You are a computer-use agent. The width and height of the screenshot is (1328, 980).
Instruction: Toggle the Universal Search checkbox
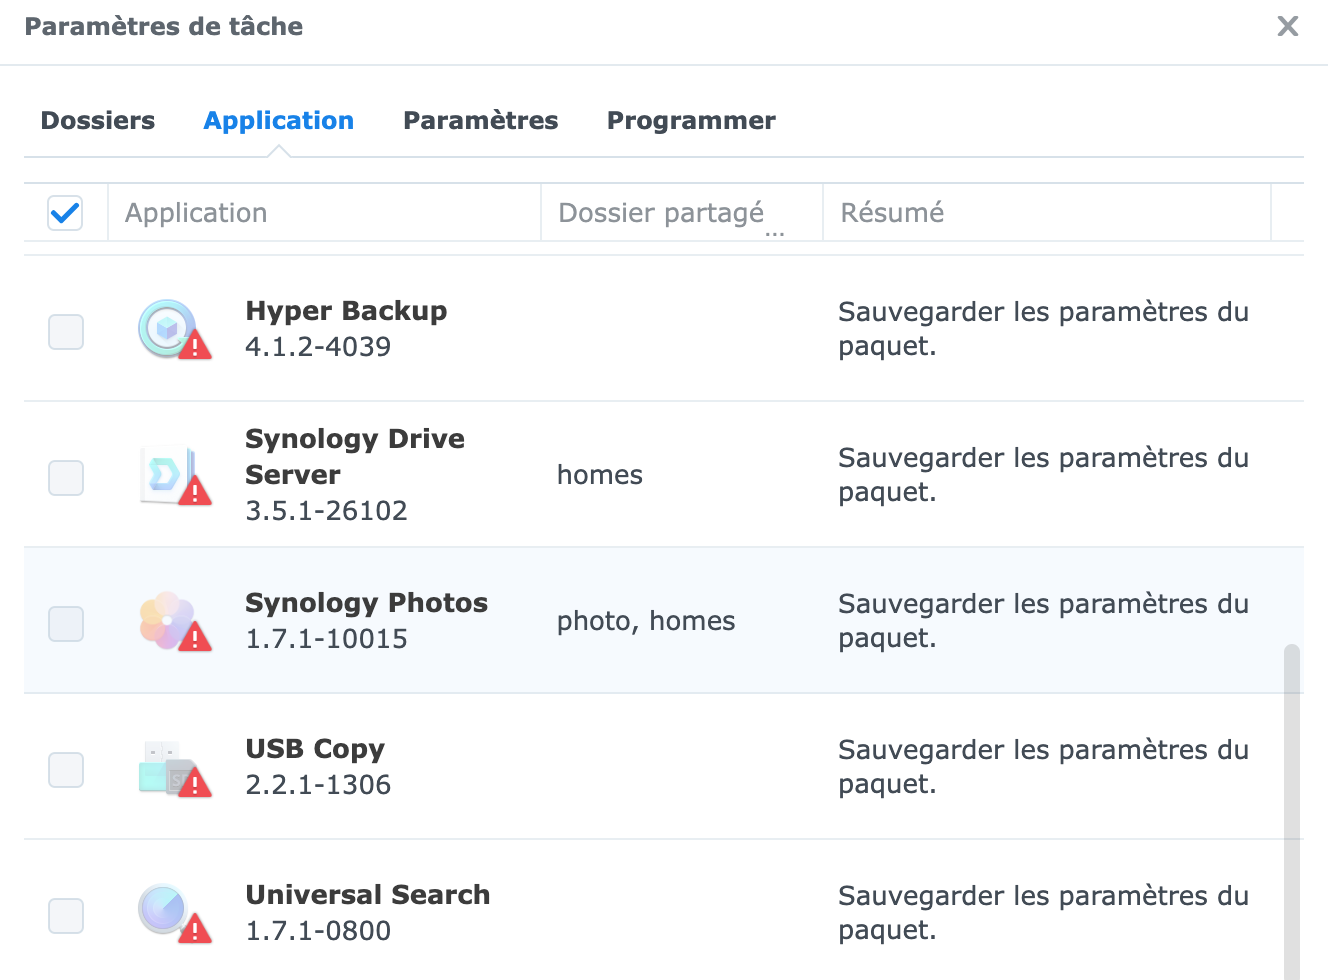pos(66,916)
